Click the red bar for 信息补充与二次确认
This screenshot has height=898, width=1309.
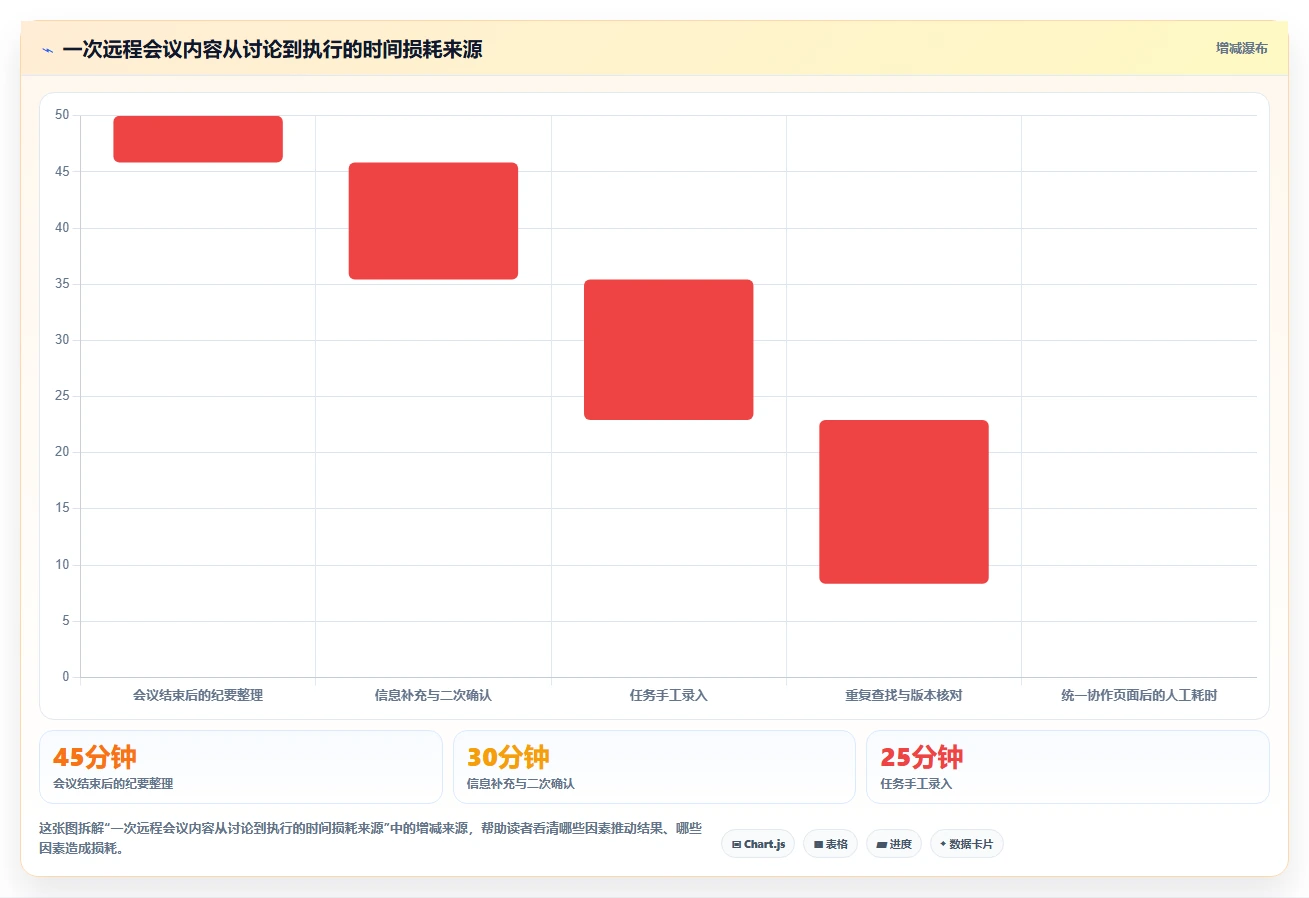click(x=433, y=221)
